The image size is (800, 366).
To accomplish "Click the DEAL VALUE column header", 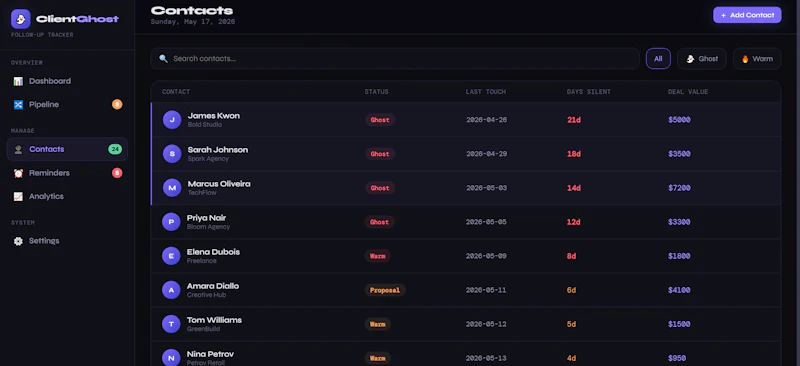I will point(688,92).
